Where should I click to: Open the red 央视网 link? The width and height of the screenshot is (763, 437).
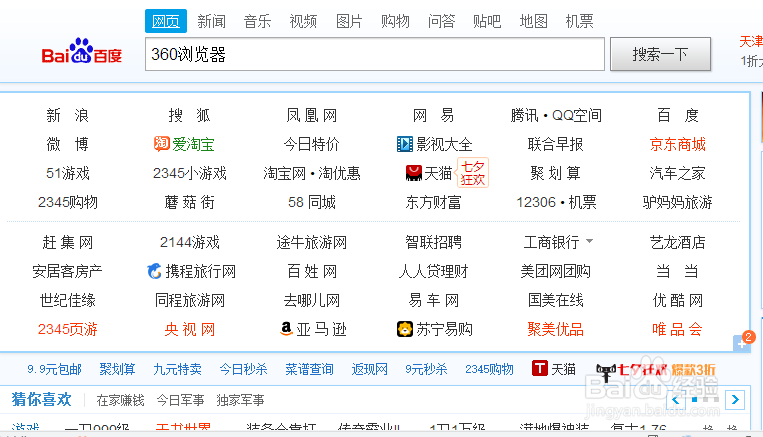pos(189,329)
